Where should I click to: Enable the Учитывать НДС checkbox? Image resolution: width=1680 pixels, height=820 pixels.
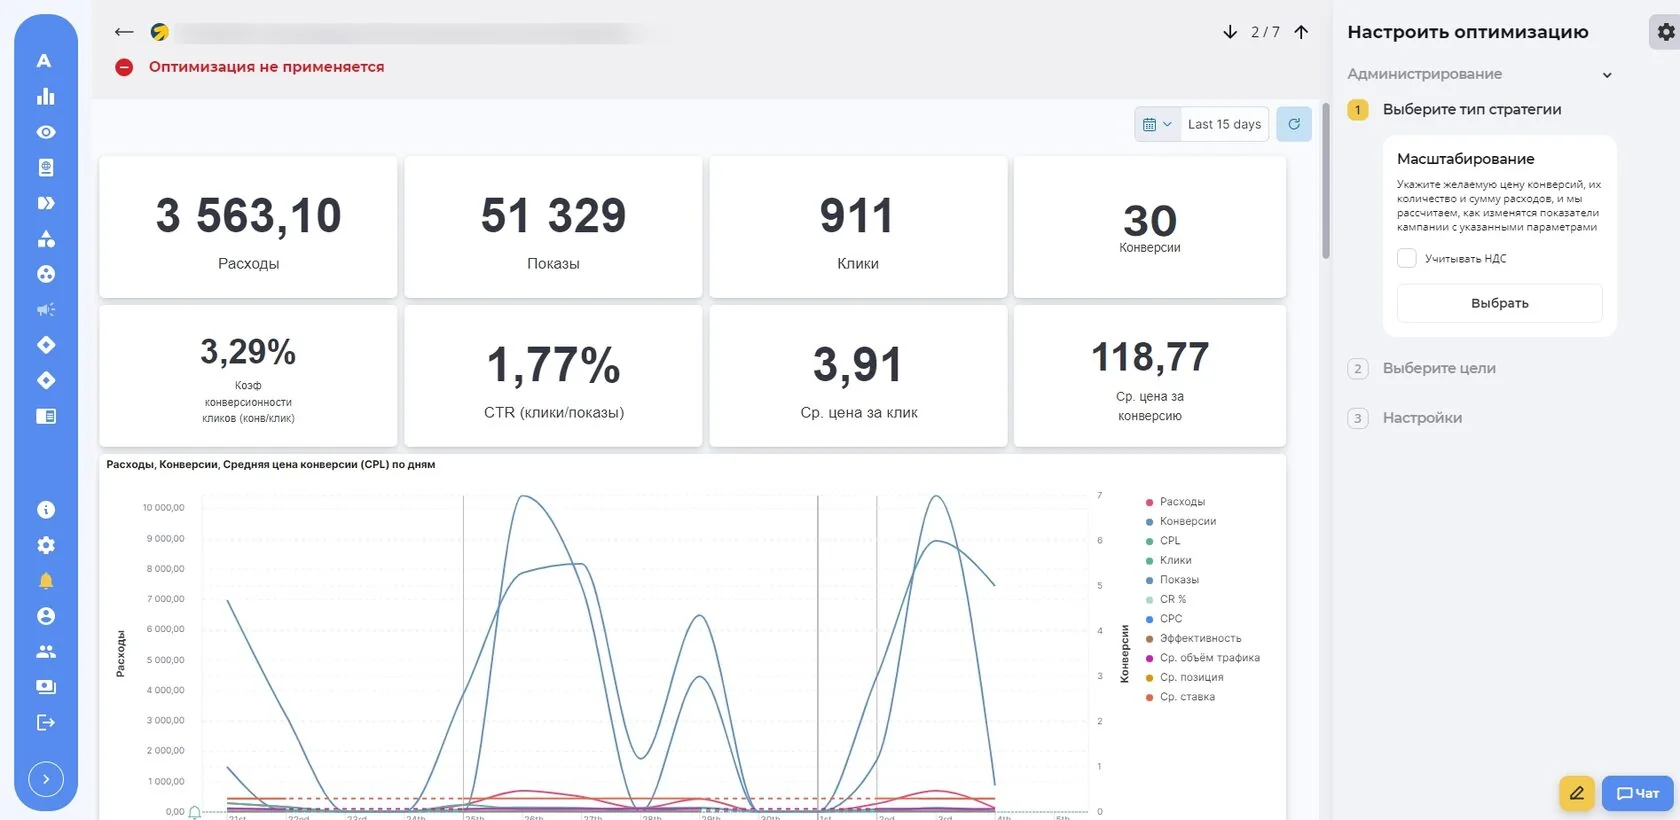[1407, 258]
